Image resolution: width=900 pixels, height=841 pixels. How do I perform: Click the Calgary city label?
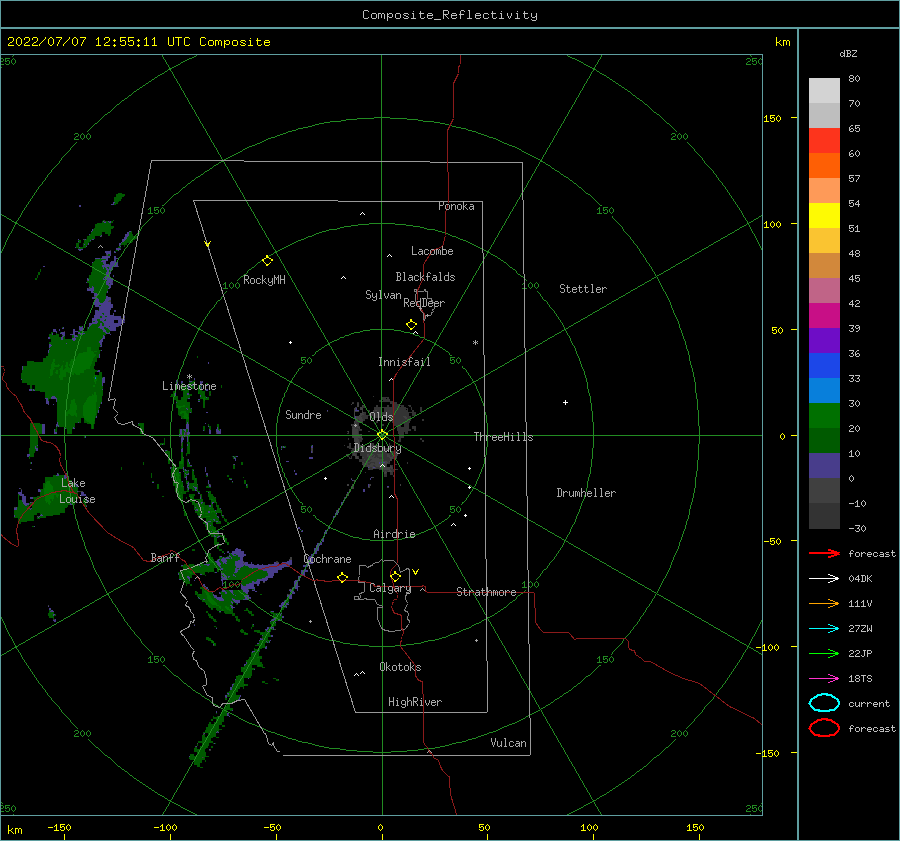click(x=390, y=588)
